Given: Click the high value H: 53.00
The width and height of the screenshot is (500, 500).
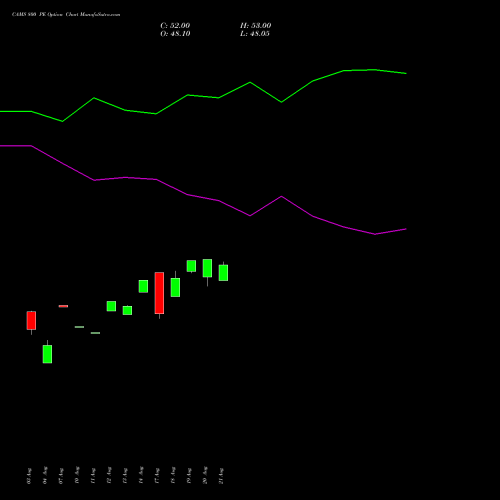Looking at the screenshot, I should click(x=255, y=26).
